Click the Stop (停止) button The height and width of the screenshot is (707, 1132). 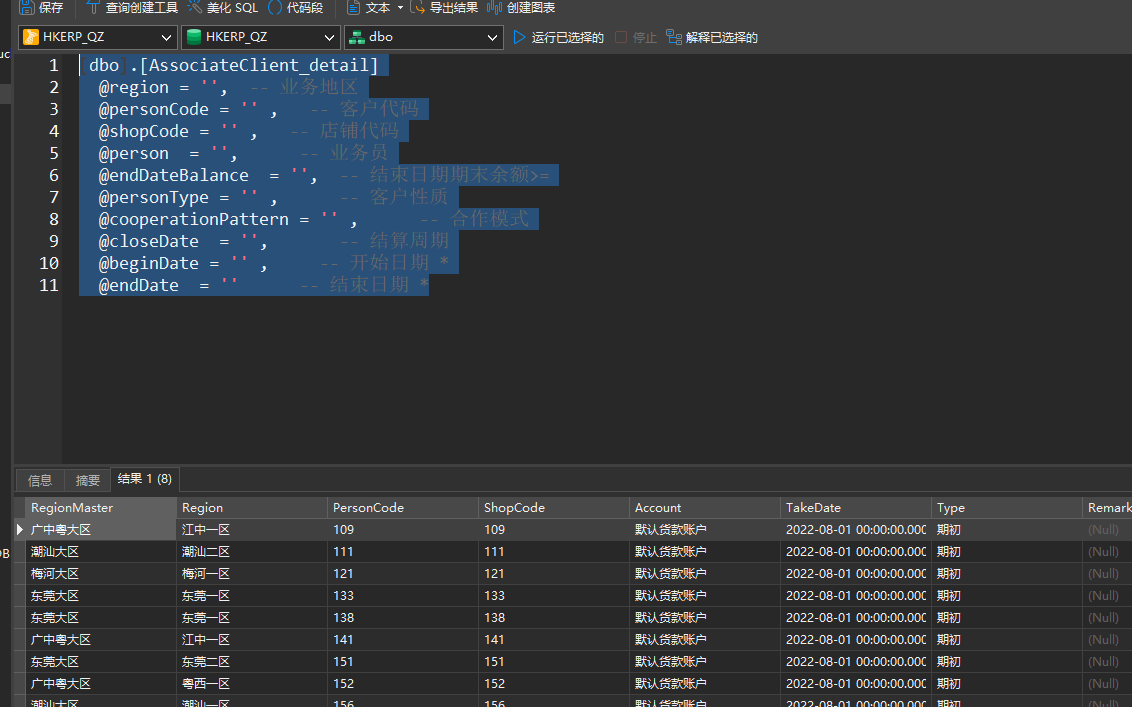click(635, 38)
